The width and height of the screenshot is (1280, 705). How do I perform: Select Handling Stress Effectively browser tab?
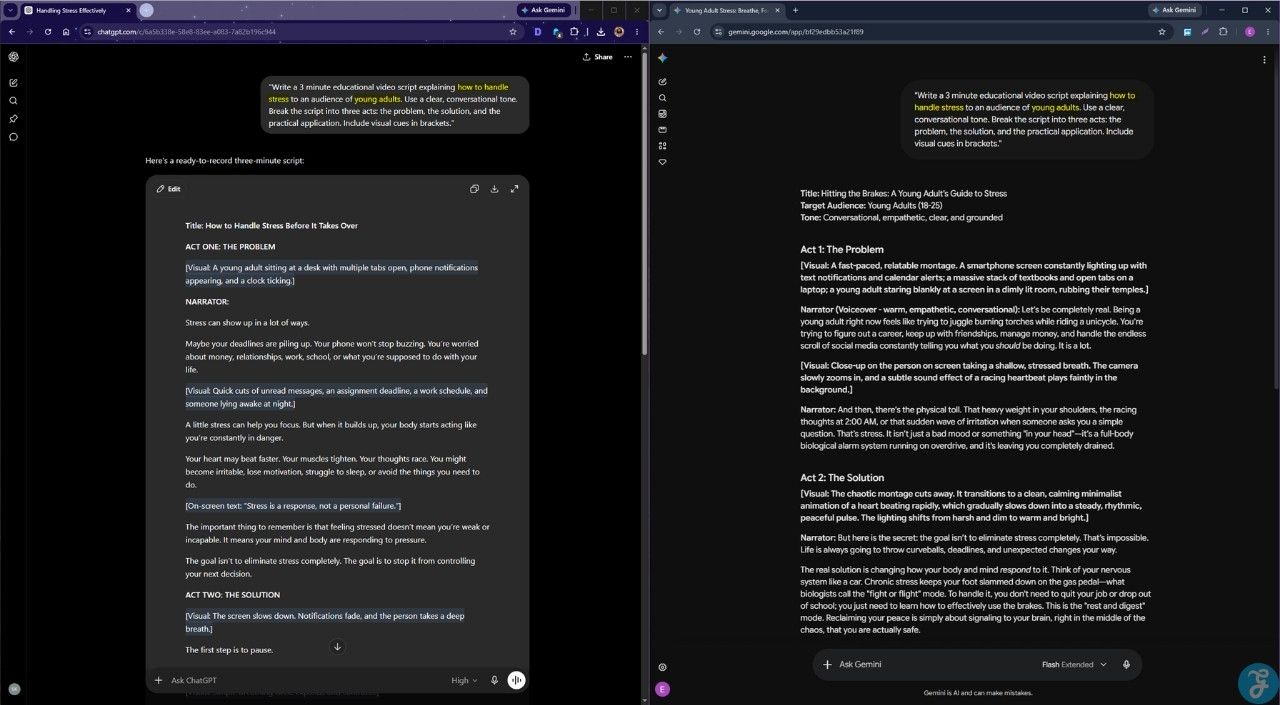[76, 10]
